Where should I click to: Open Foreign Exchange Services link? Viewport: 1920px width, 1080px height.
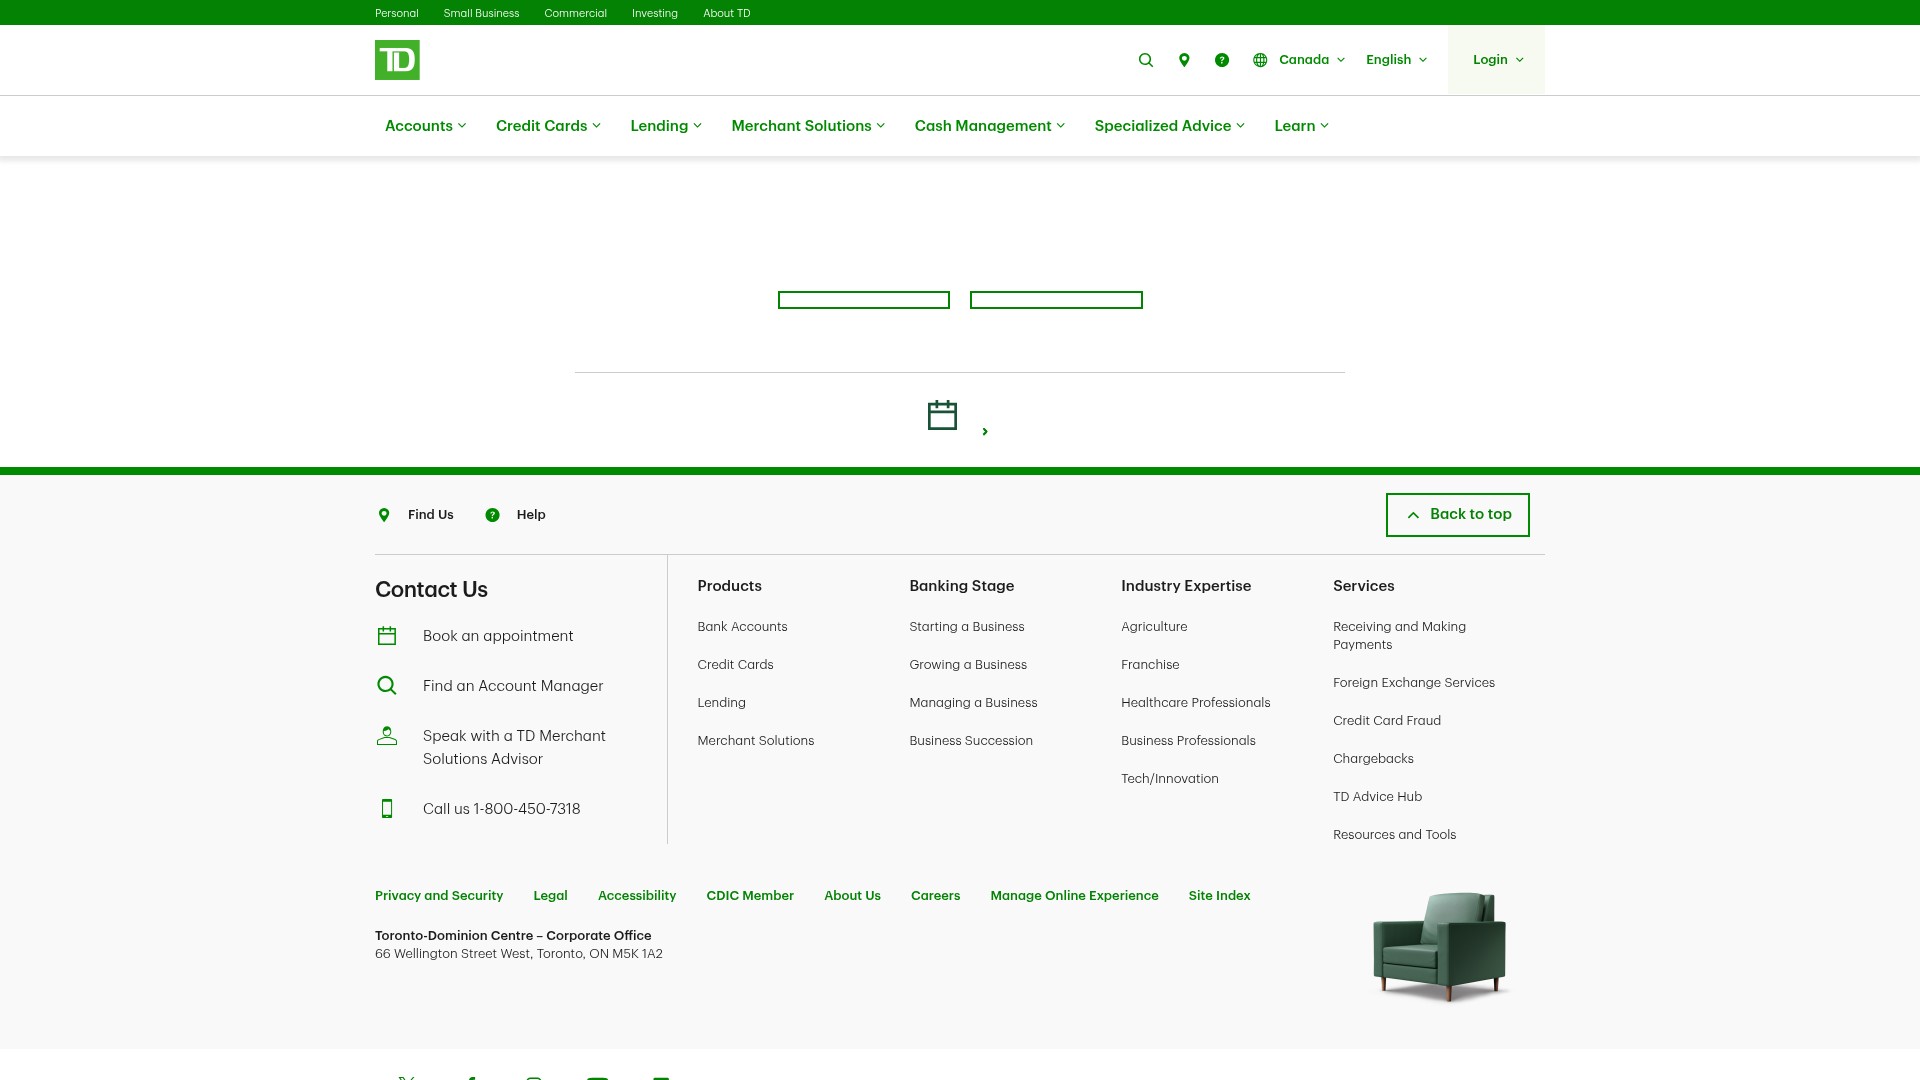(x=1413, y=683)
